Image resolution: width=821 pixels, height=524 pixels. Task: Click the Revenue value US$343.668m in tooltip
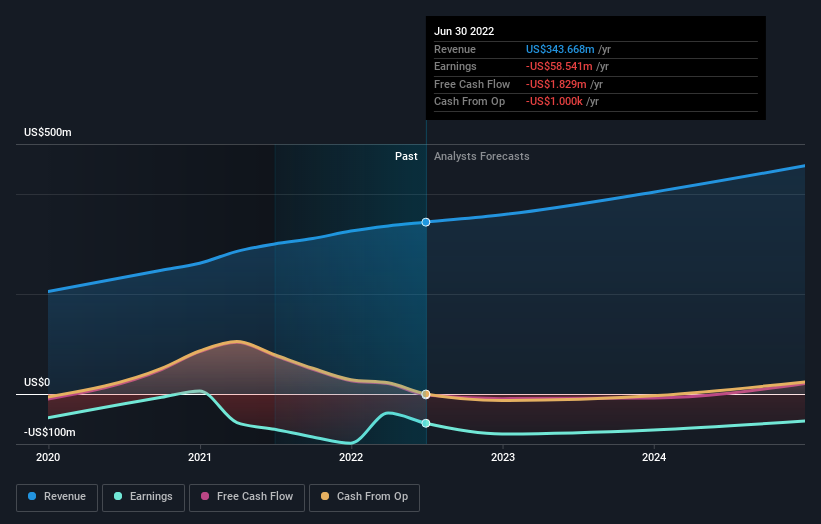pyautogui.click(x=560, y=49)
